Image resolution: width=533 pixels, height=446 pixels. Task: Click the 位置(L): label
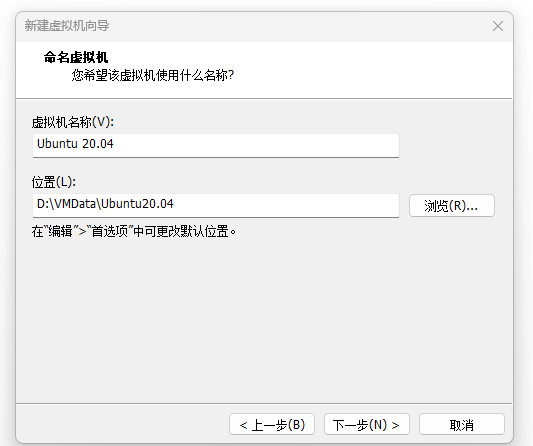coord(54,182)
